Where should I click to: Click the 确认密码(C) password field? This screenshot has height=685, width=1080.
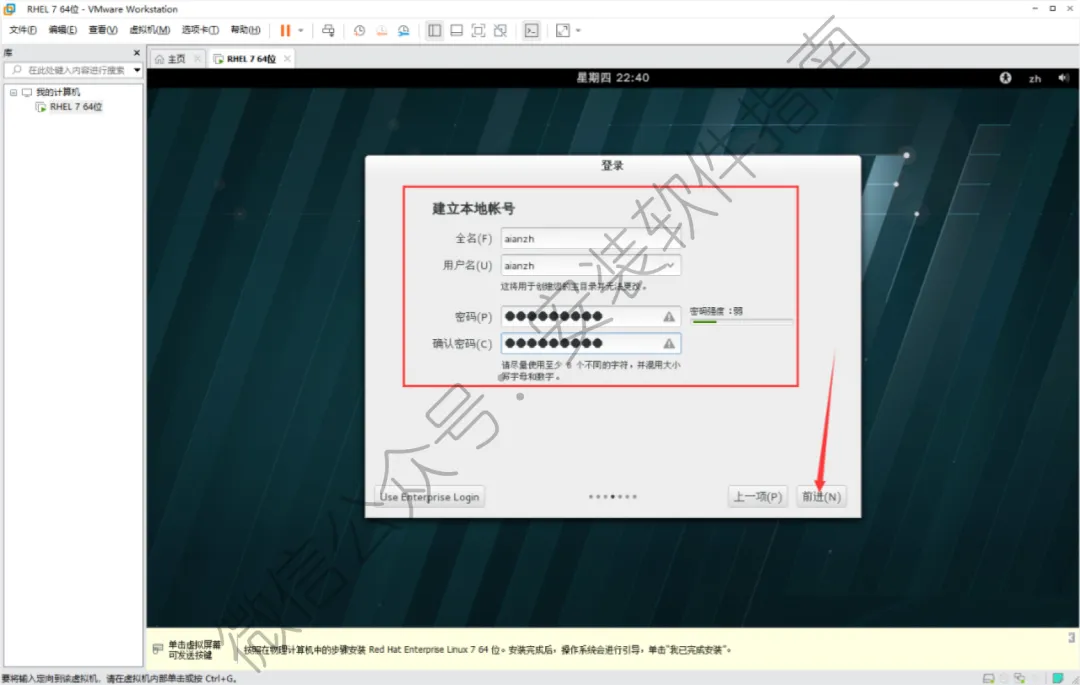point(590,344)
